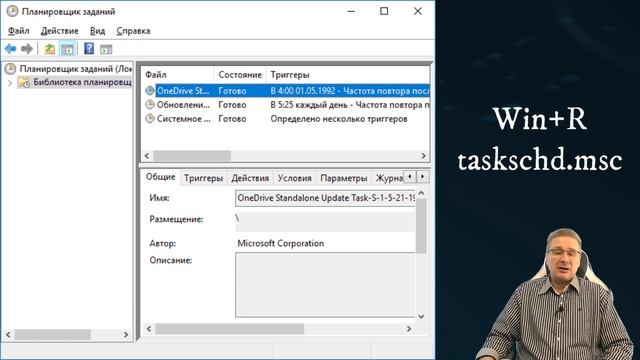
Task: Click details pane vertical scrollbar down arrow
Action: (x=422, y=317)
